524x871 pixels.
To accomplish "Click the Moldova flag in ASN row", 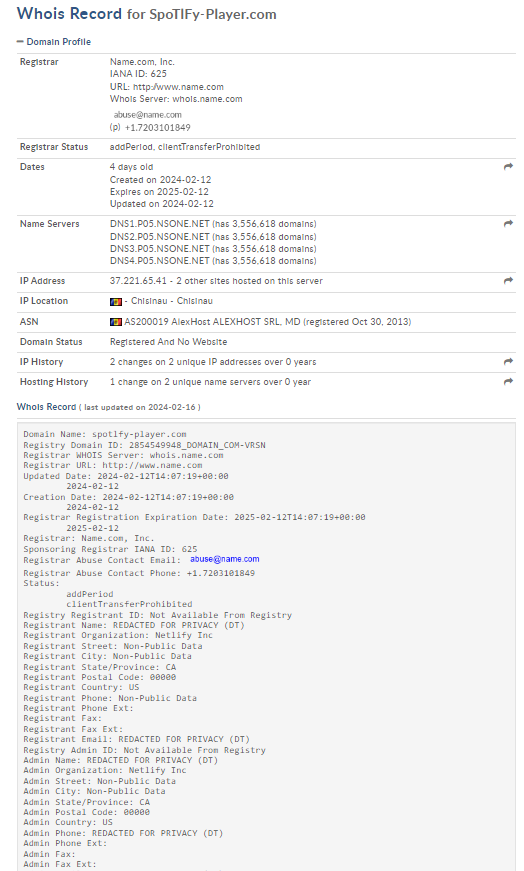I will pos(116,322).
